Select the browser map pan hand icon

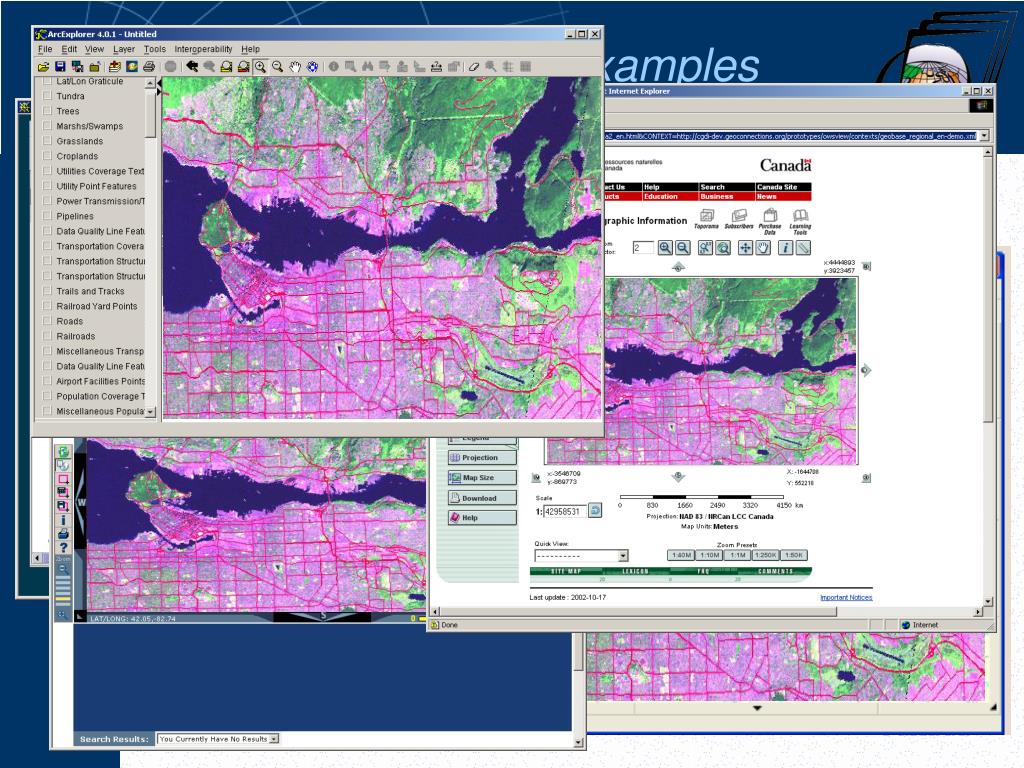tap(763, 248)
